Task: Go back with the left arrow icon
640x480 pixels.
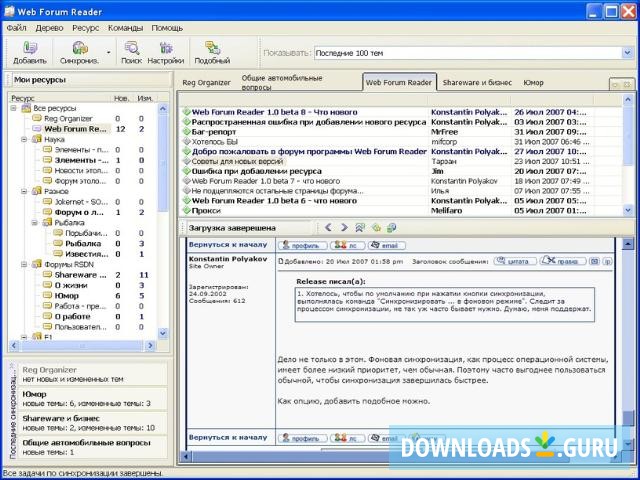Action: coord(328,228)
